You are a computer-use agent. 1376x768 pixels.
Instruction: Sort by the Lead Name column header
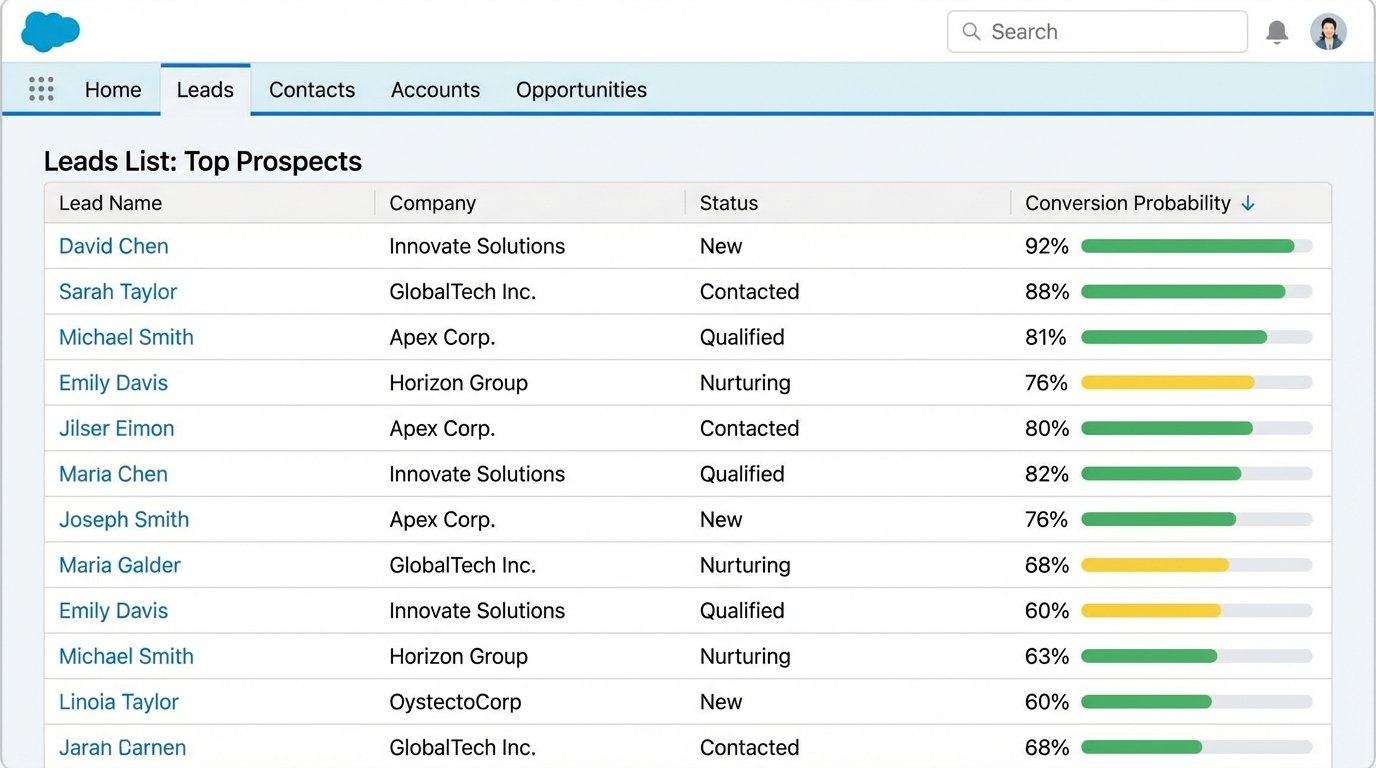[110, 203]
